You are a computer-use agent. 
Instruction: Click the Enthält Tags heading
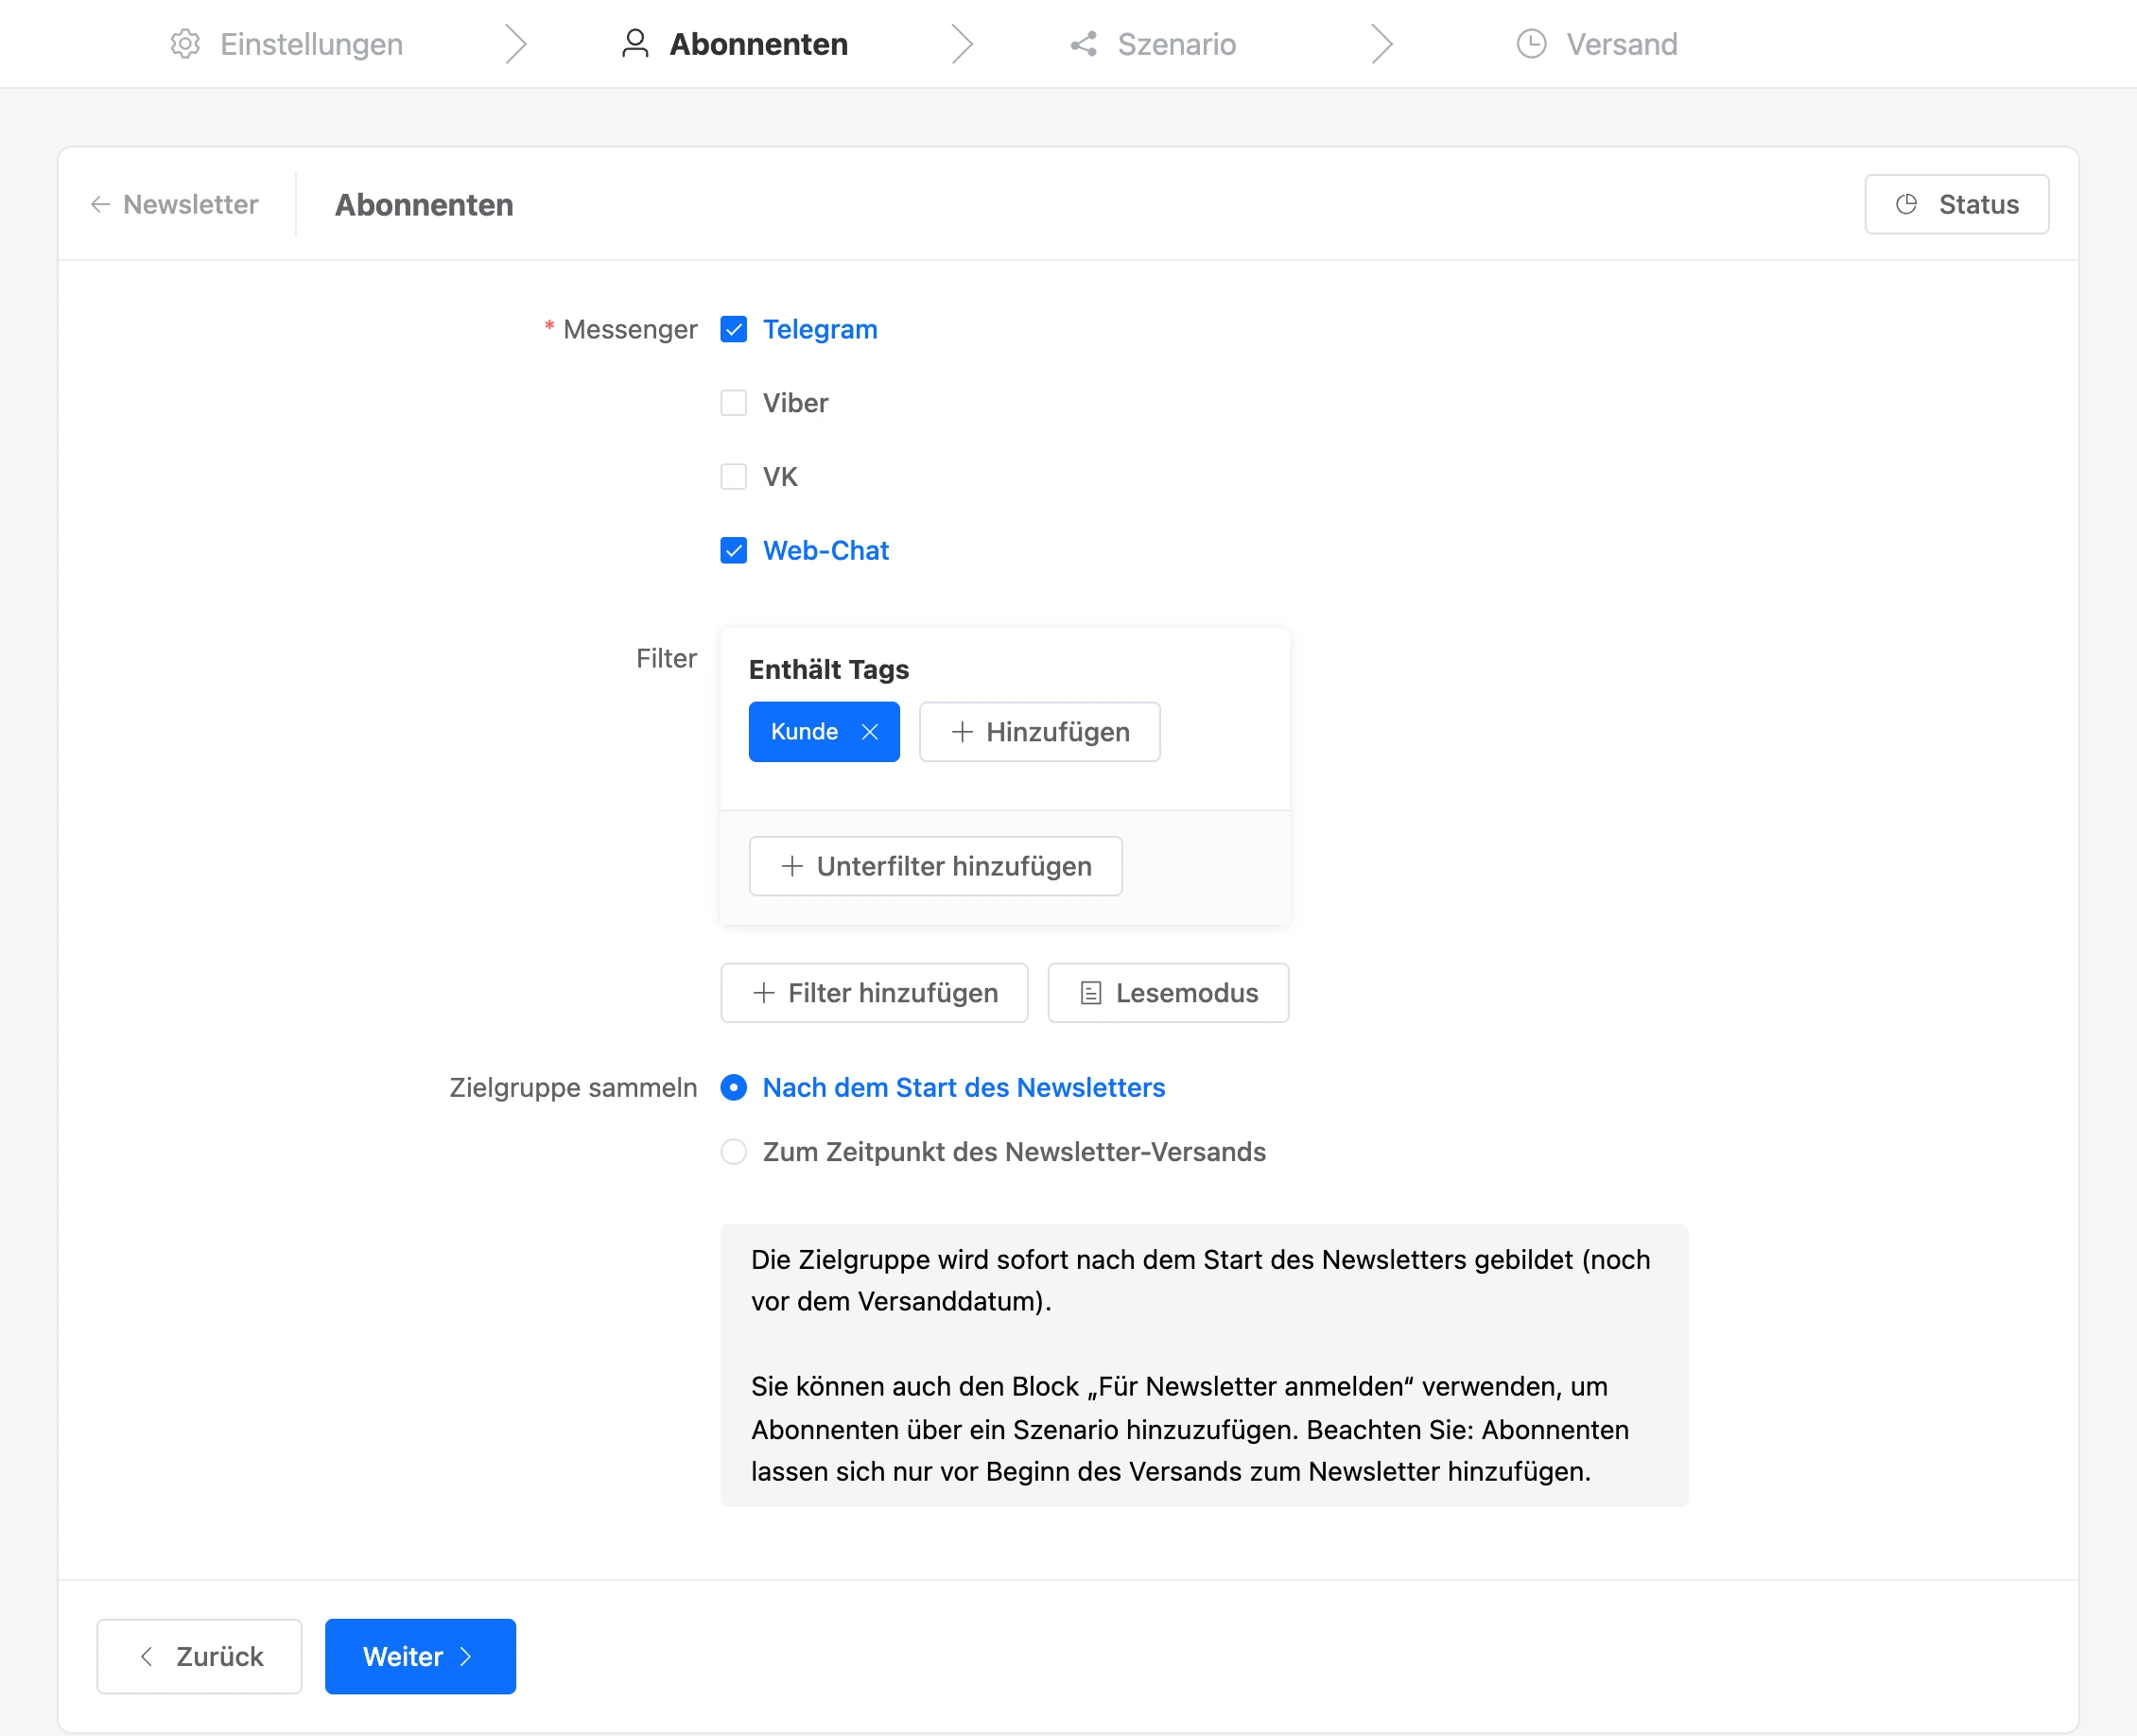829,669
